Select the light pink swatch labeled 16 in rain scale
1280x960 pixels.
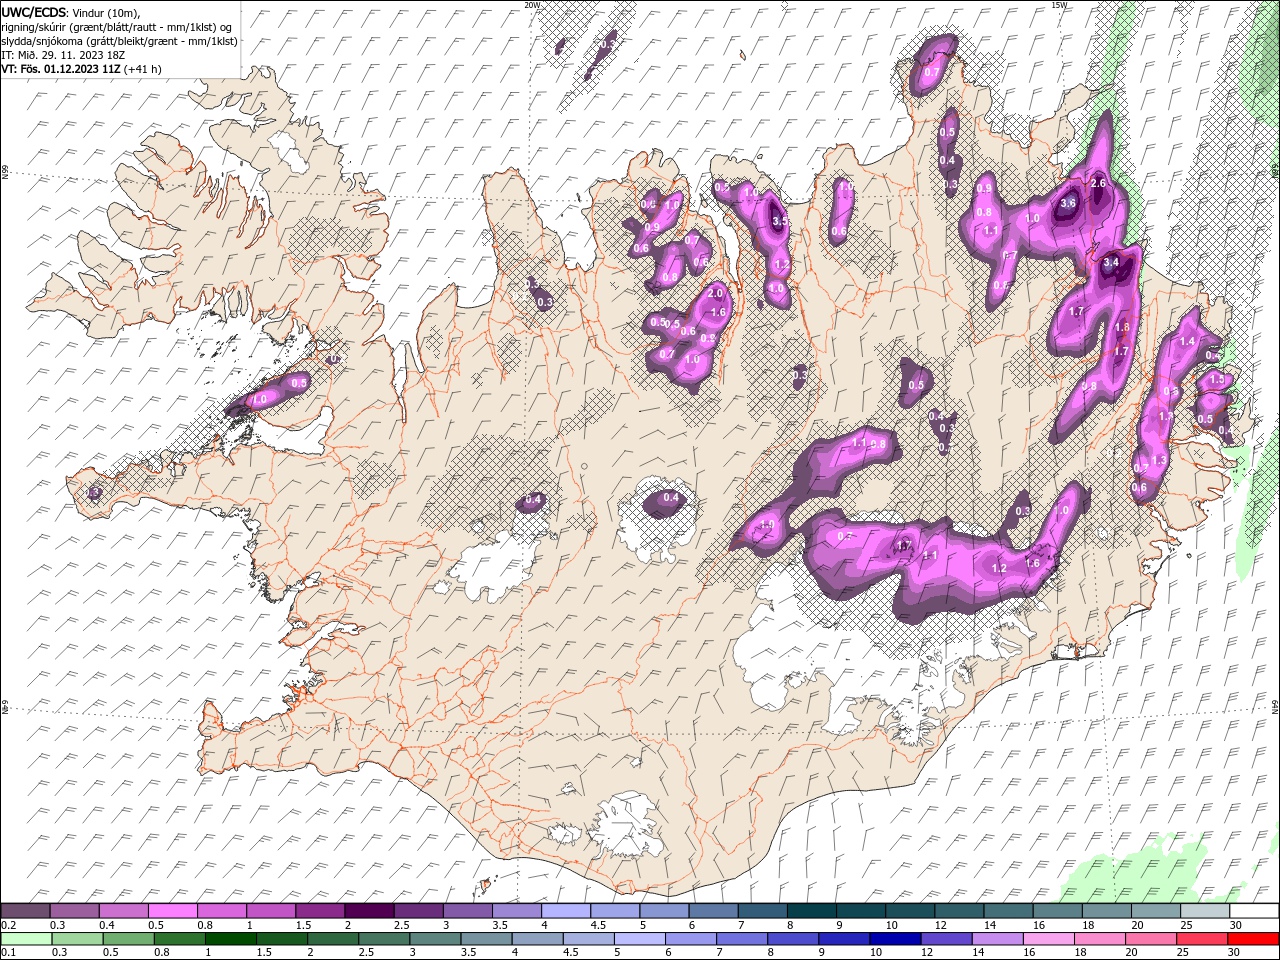click(x=1049, y=939)
